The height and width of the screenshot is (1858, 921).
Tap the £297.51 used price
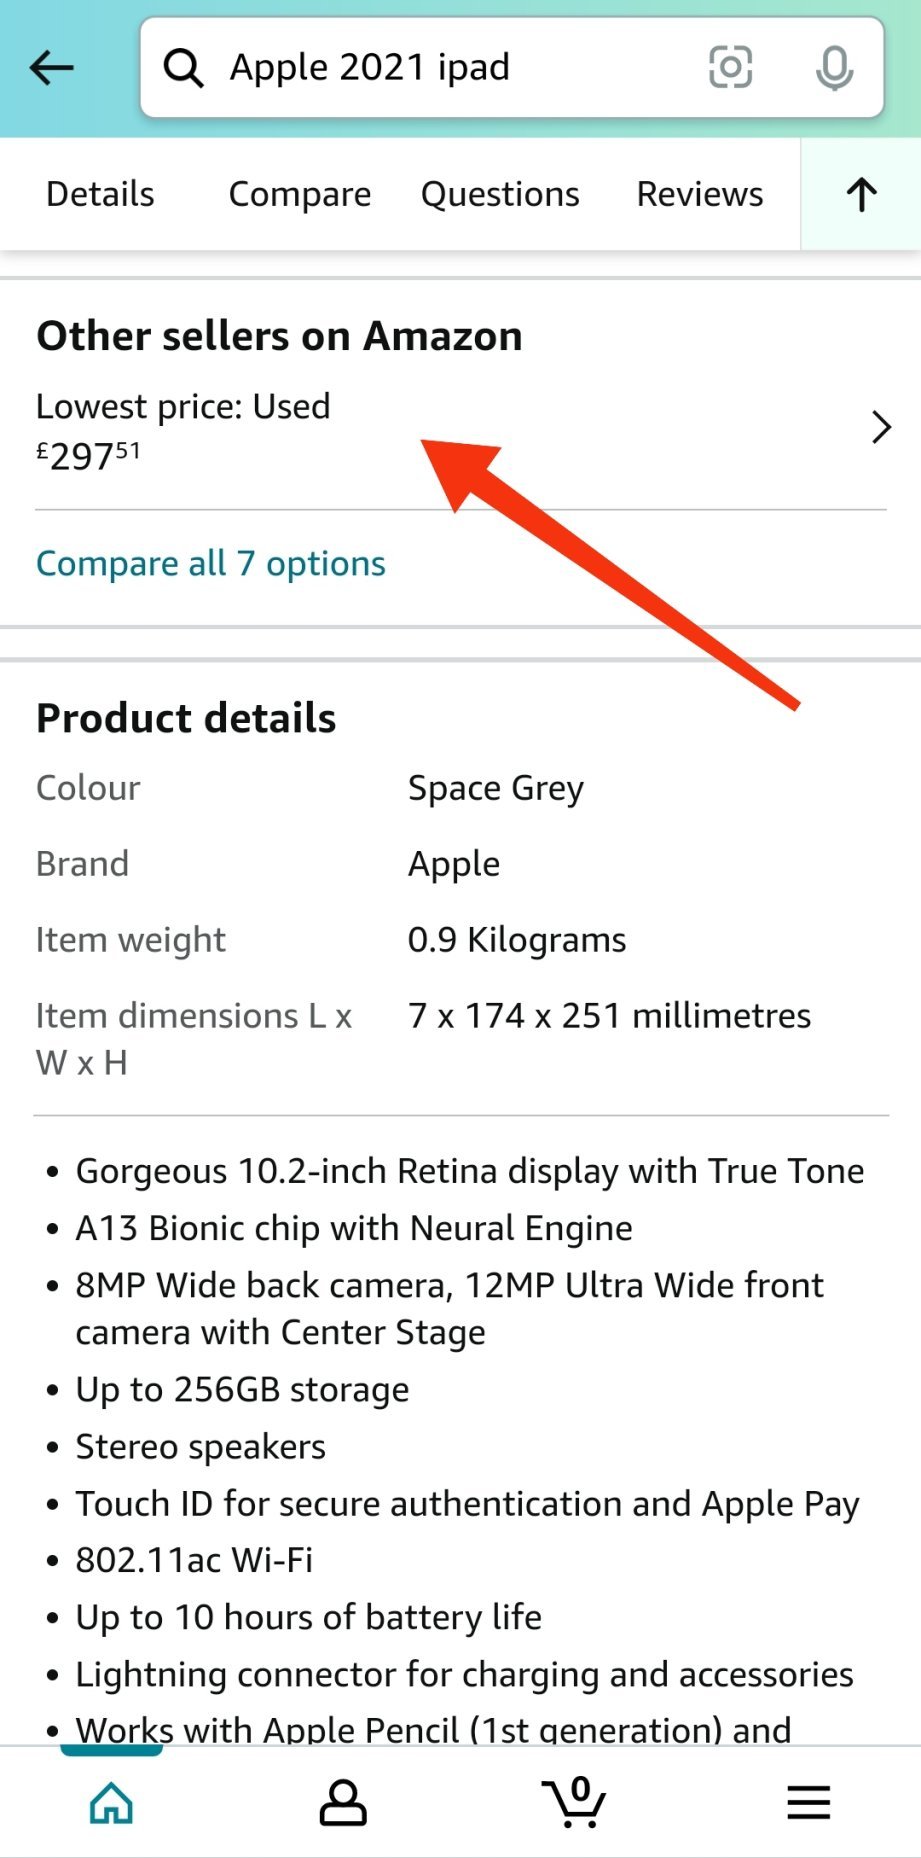(88, 456)
